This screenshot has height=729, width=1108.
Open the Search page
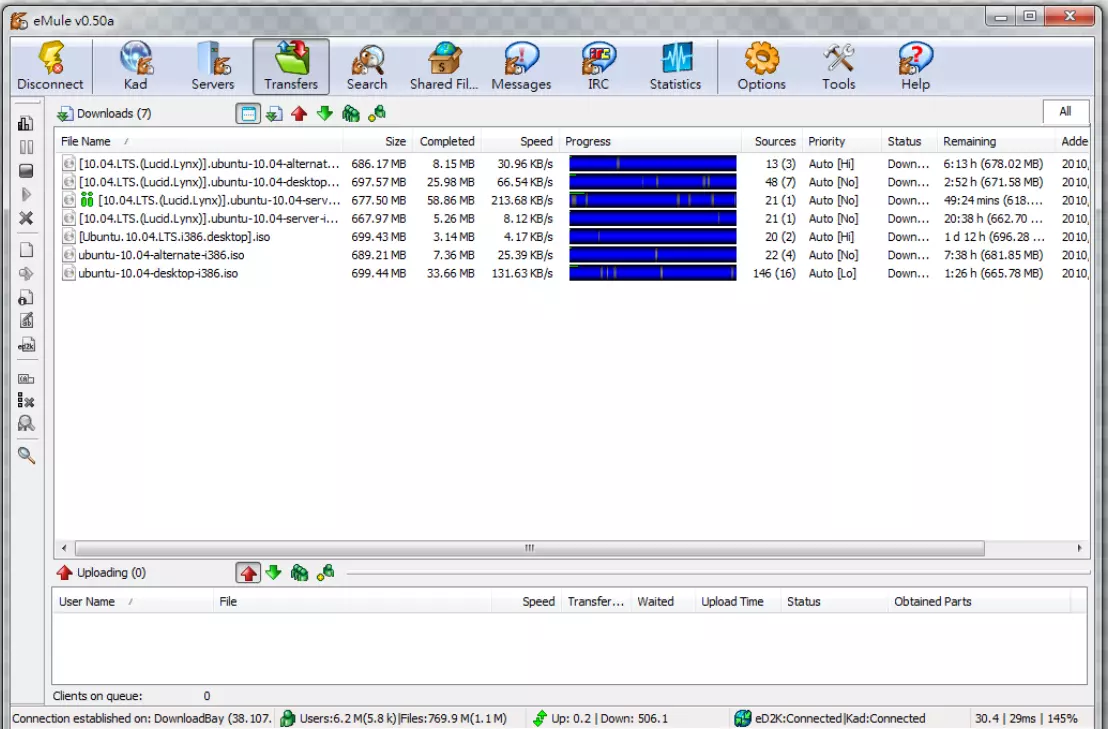[x=367, y=66]
